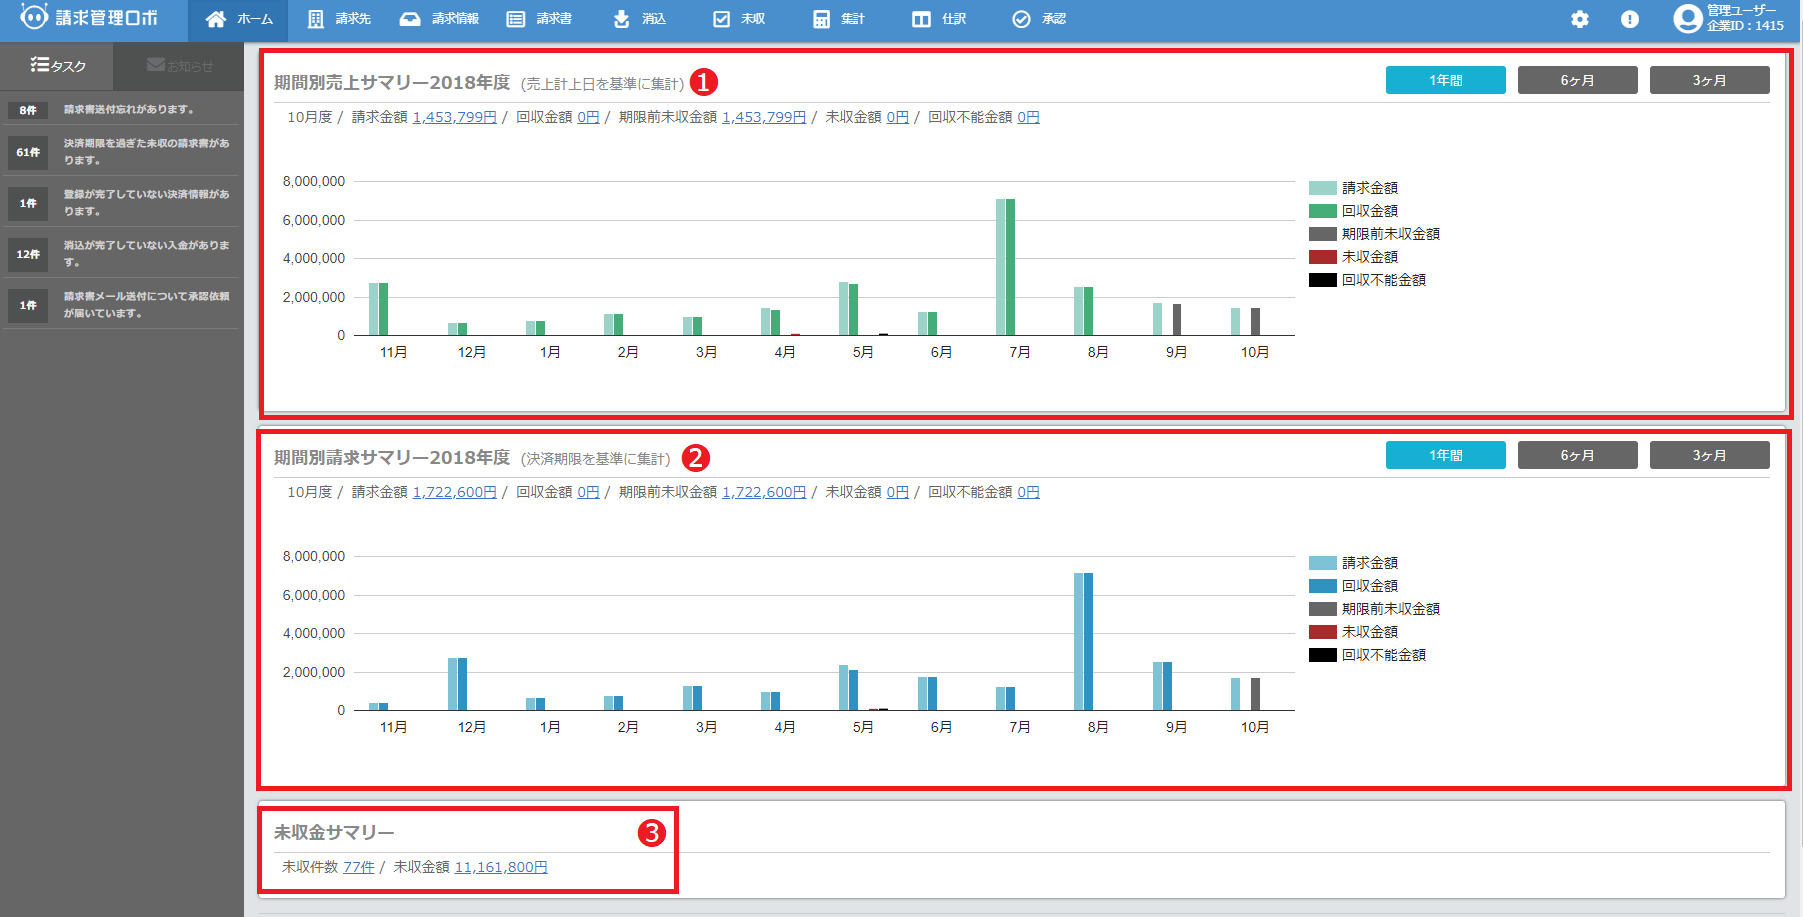The image size is (1803, 917).
Task: Open 請求情報 with the inbox tray icon
Action: [x=410, y=19]
